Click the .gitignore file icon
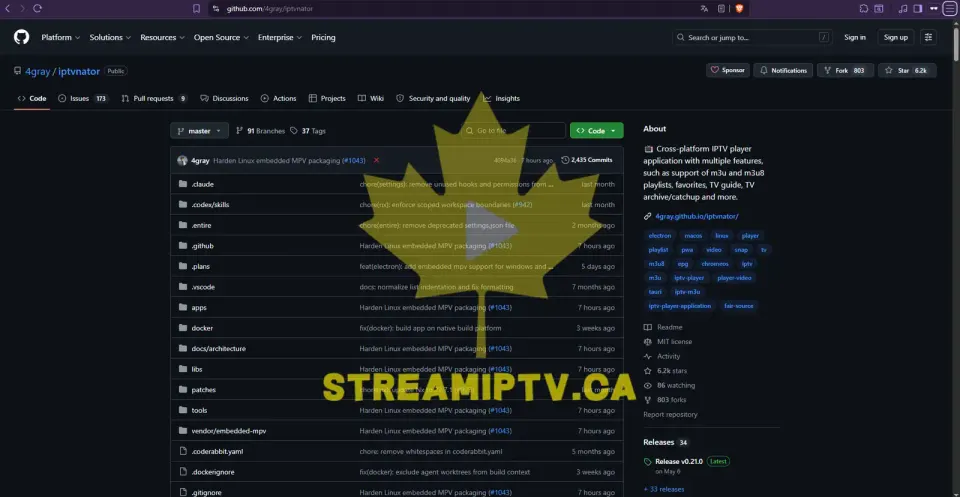 point(182,492)
